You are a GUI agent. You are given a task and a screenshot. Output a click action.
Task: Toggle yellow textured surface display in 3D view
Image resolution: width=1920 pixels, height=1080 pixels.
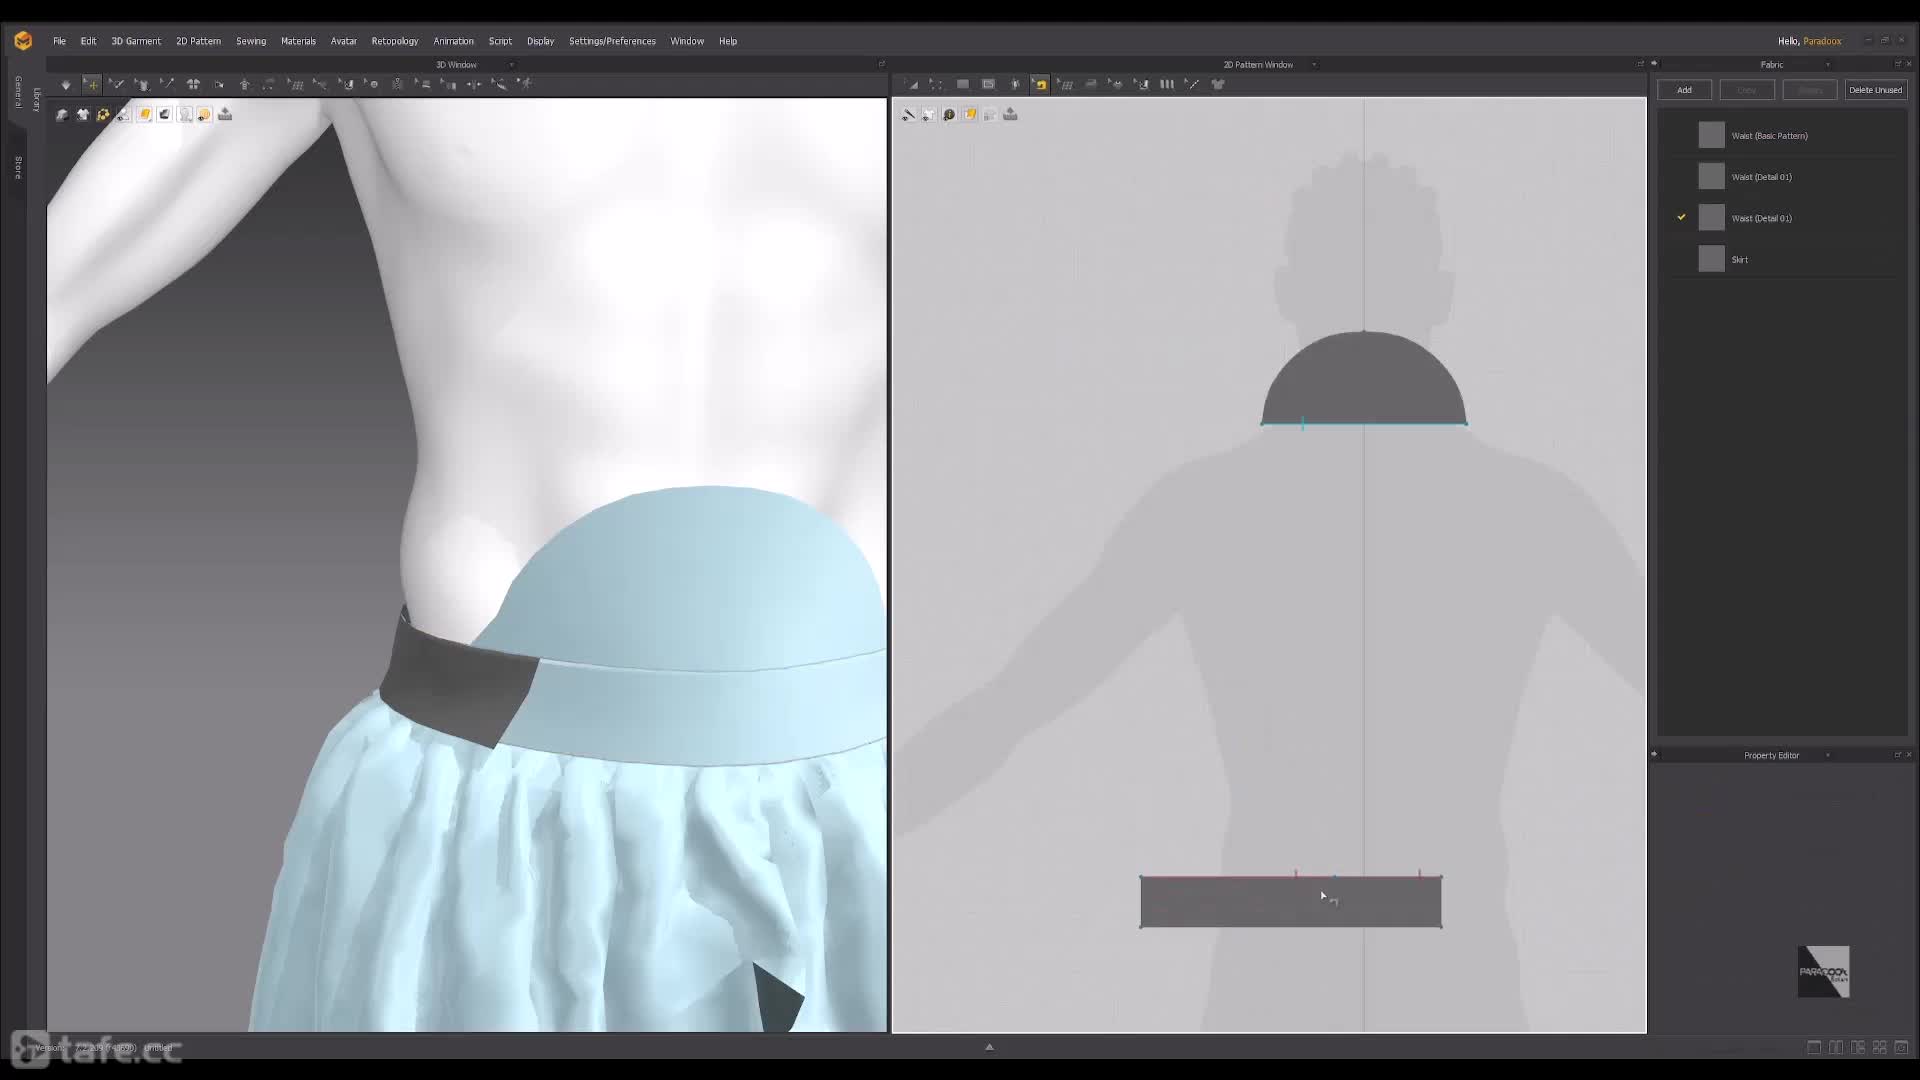click(x=144, y=115)
